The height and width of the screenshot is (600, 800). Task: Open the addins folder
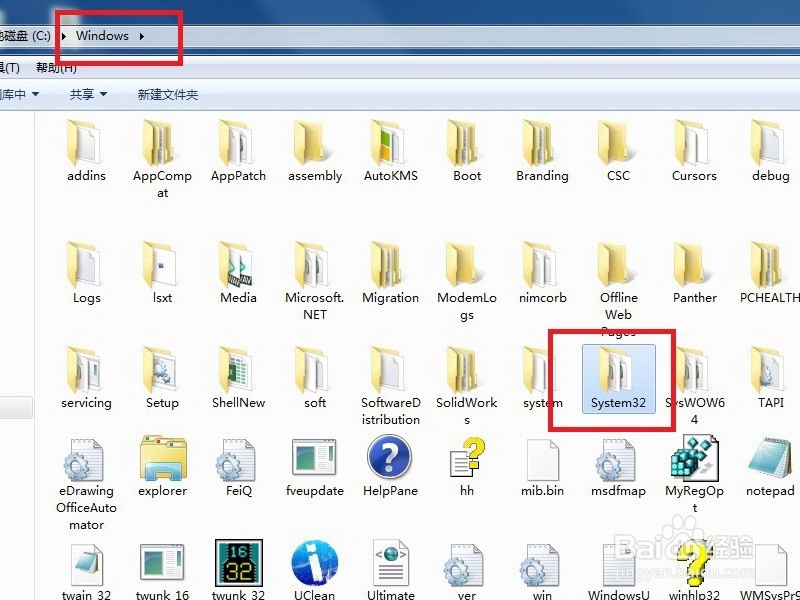pos(86,151)
